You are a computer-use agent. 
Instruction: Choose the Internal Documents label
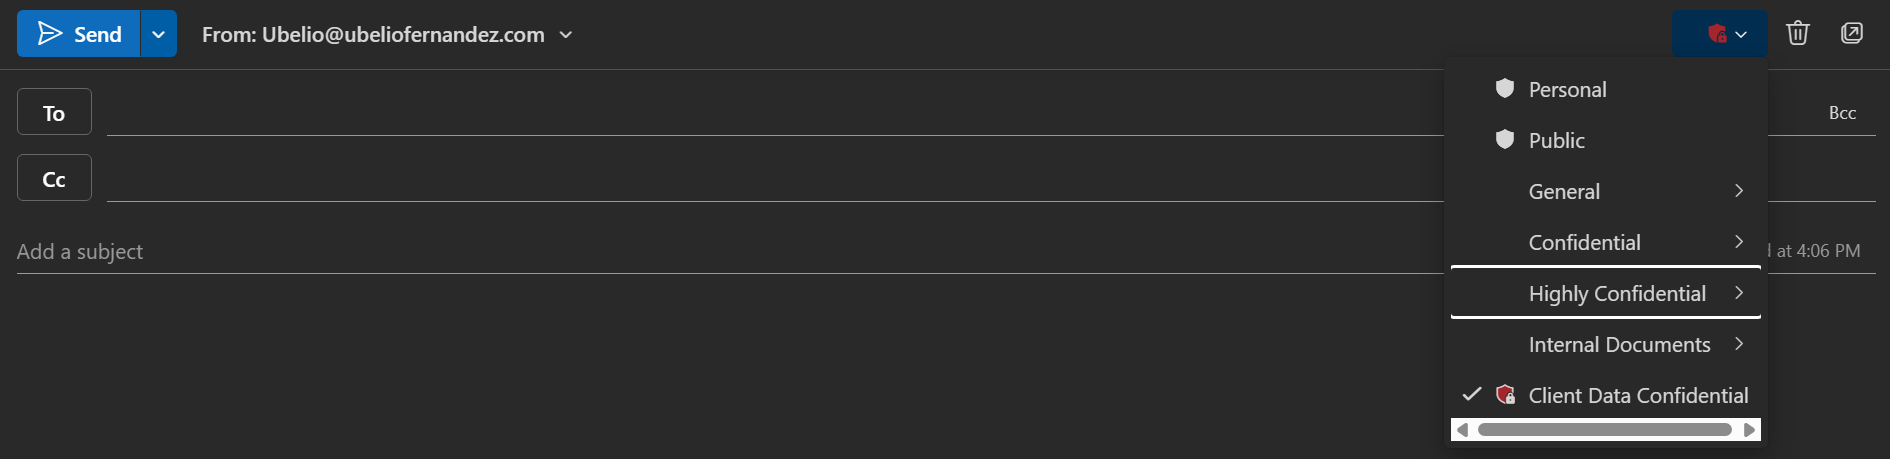point(1618,345)
